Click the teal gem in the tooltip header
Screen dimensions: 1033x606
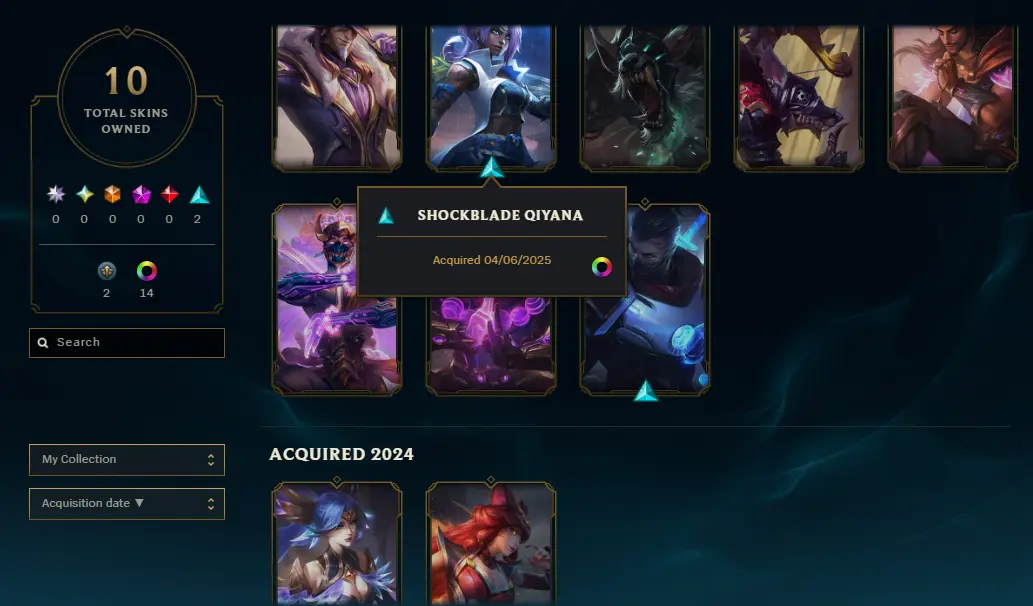click(386, 215)
